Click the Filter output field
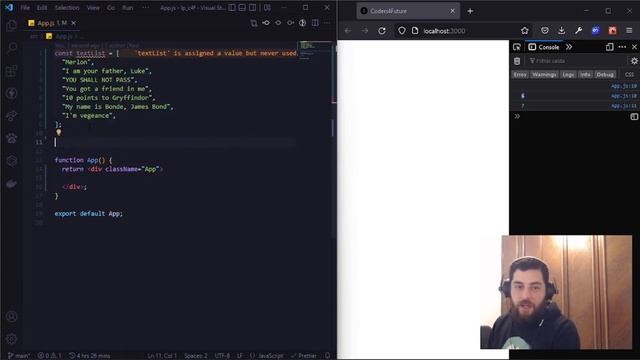 576,61
